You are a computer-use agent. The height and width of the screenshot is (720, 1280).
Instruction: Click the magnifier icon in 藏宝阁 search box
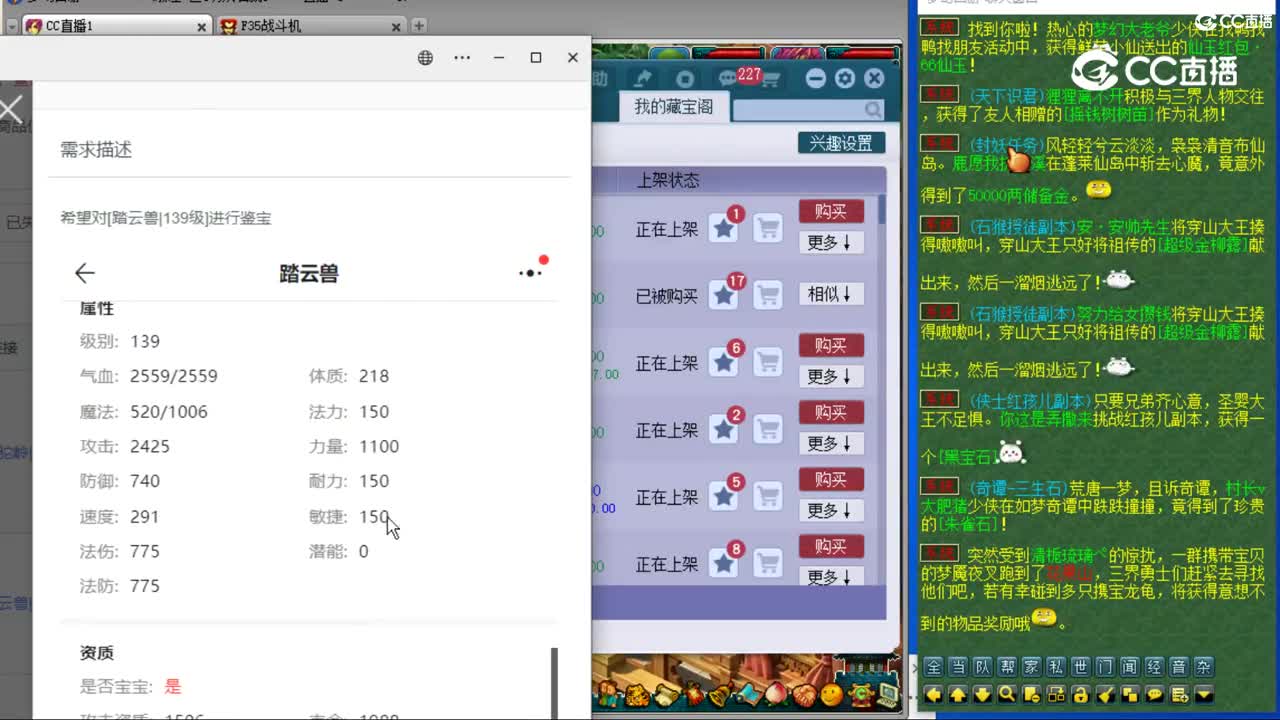[872, 110]
